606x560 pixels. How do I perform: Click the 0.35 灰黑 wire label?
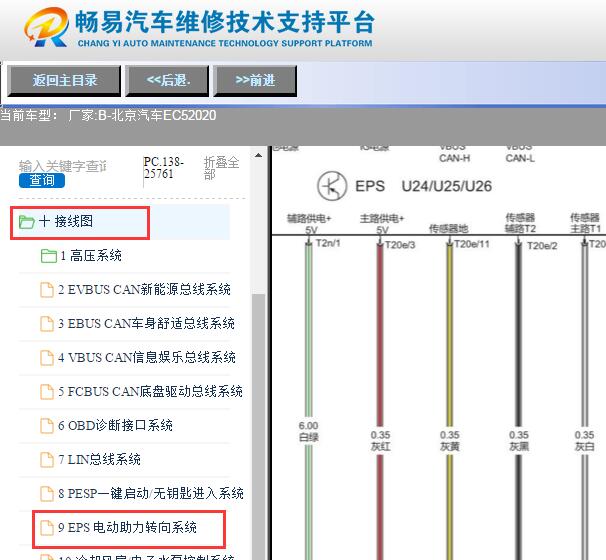coord(519,441)
